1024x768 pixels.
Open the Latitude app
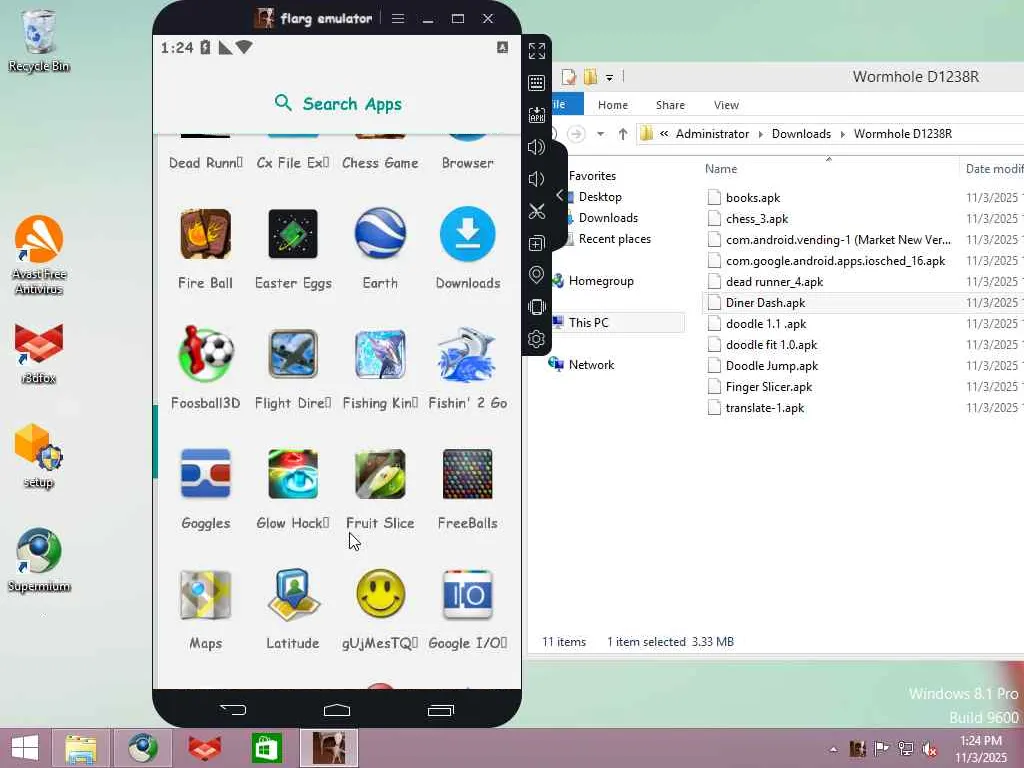coord(293,595)
